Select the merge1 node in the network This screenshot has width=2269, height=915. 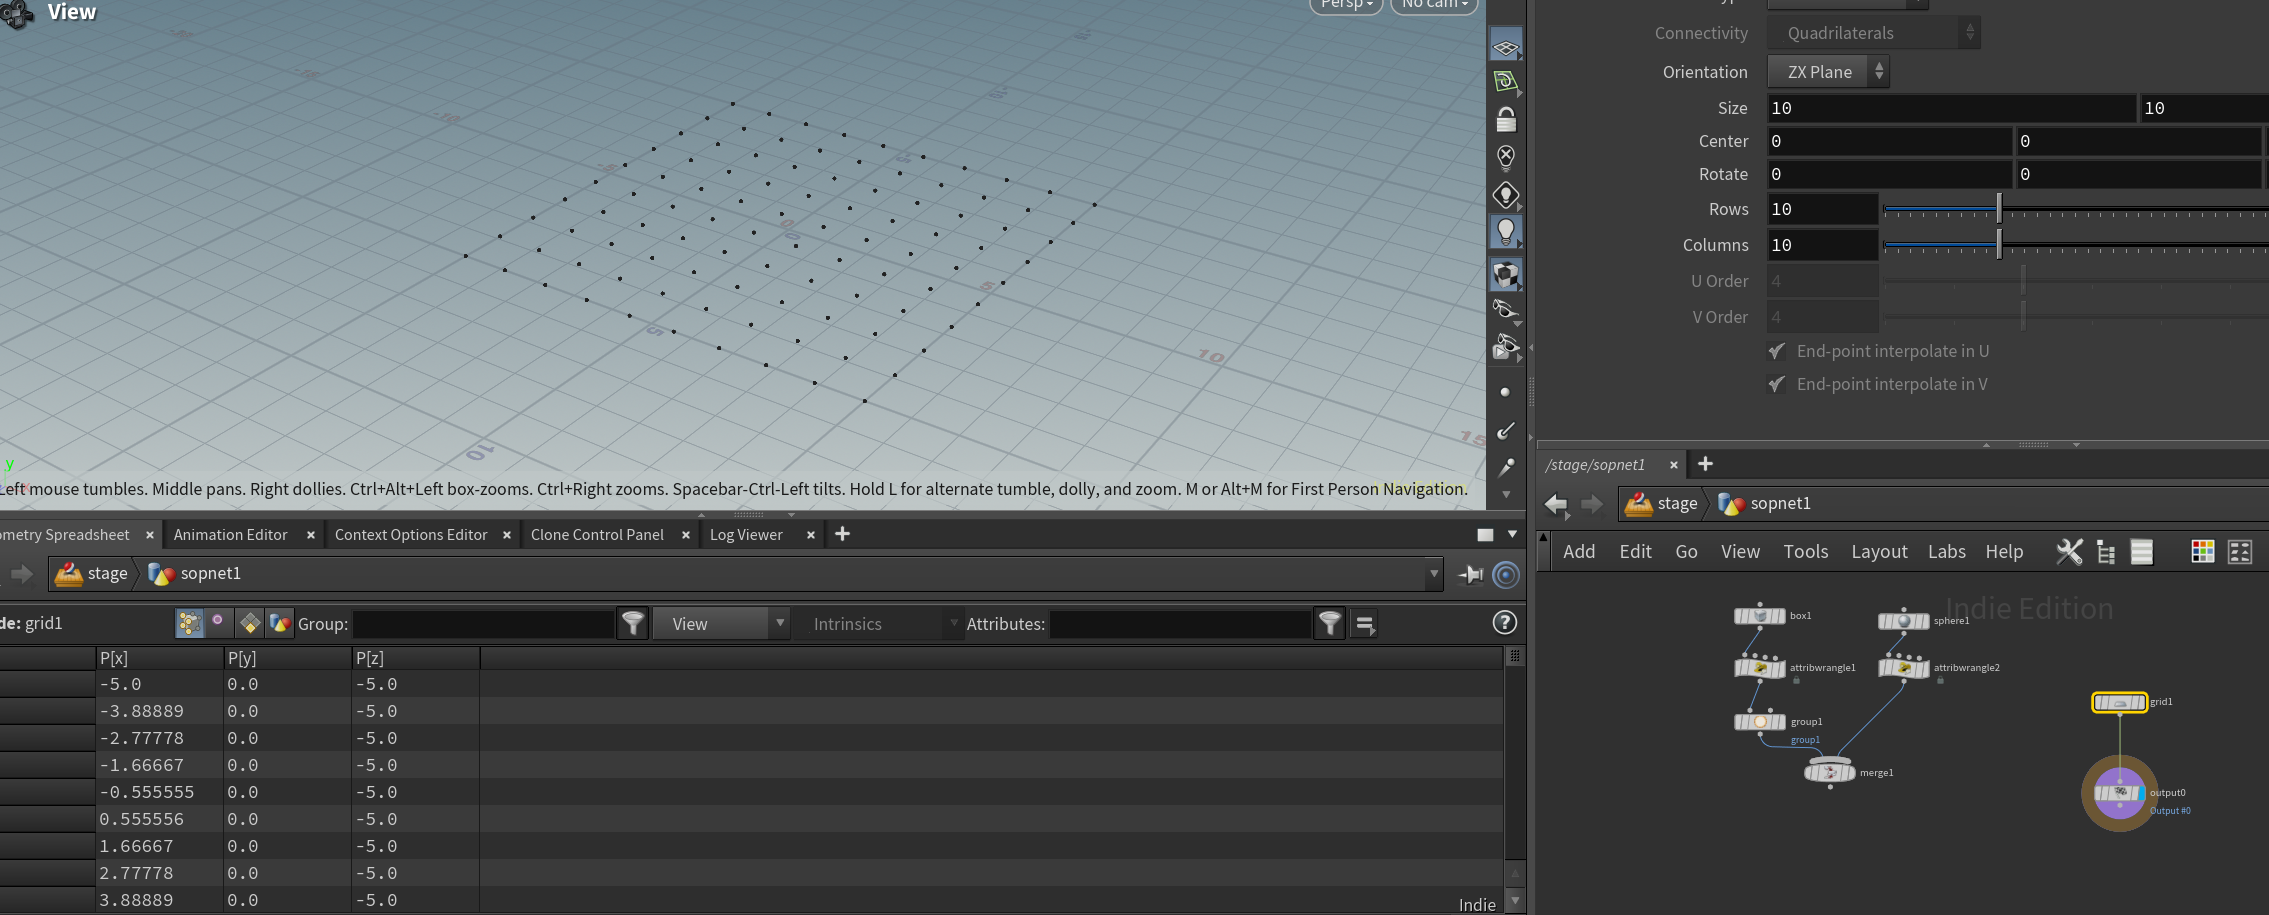tap(1829, 771)
